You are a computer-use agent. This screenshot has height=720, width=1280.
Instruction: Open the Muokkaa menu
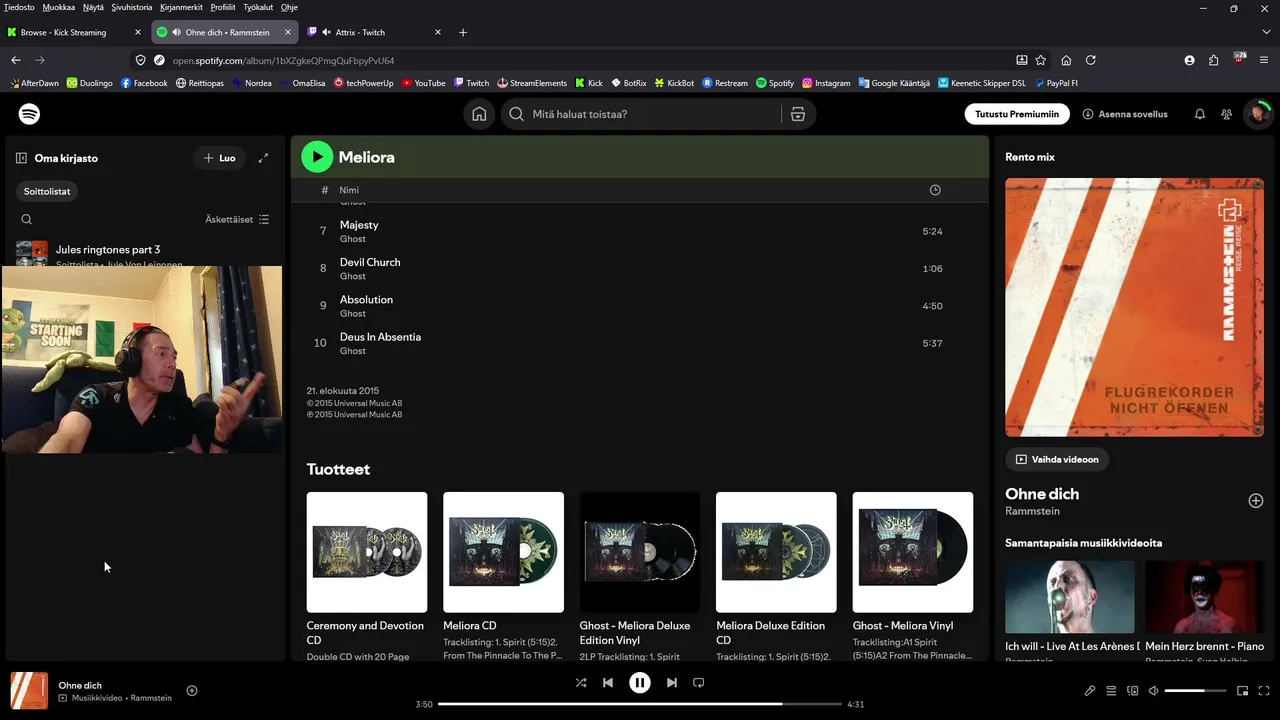click(x=59, y=7)
